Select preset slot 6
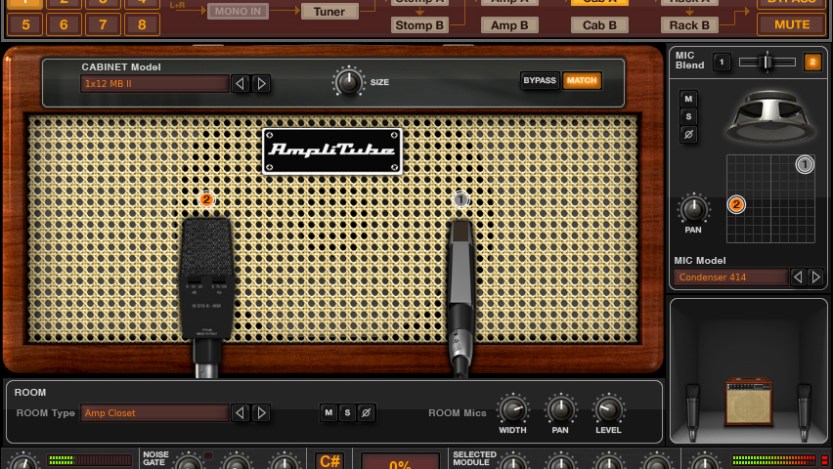Screen dimensions: 833x469 click(64, 25)
